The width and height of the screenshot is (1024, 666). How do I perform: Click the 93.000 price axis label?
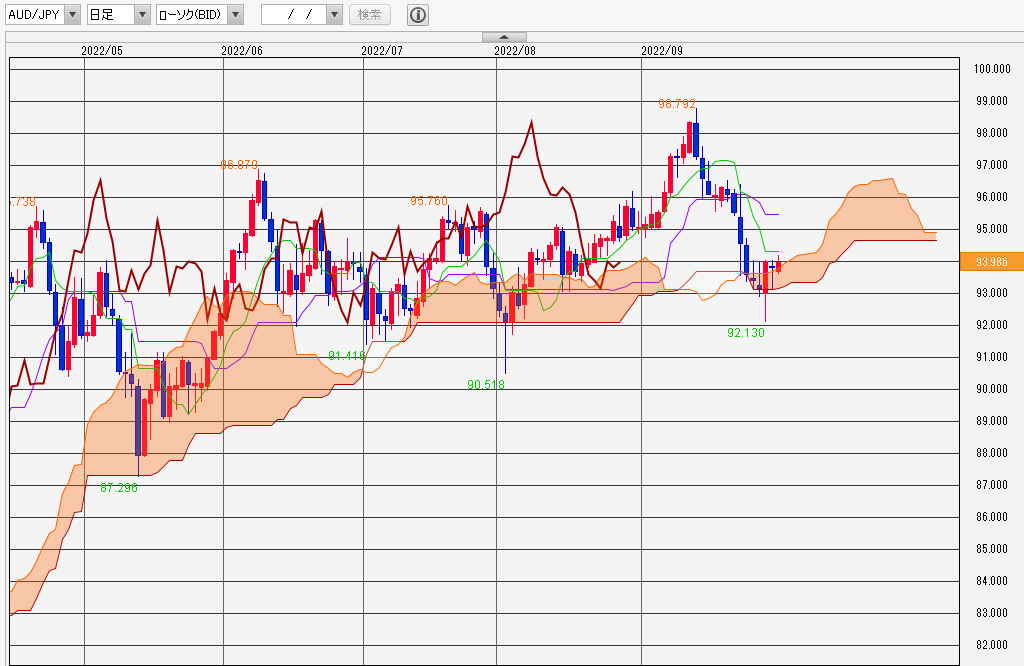pos(992,293)
